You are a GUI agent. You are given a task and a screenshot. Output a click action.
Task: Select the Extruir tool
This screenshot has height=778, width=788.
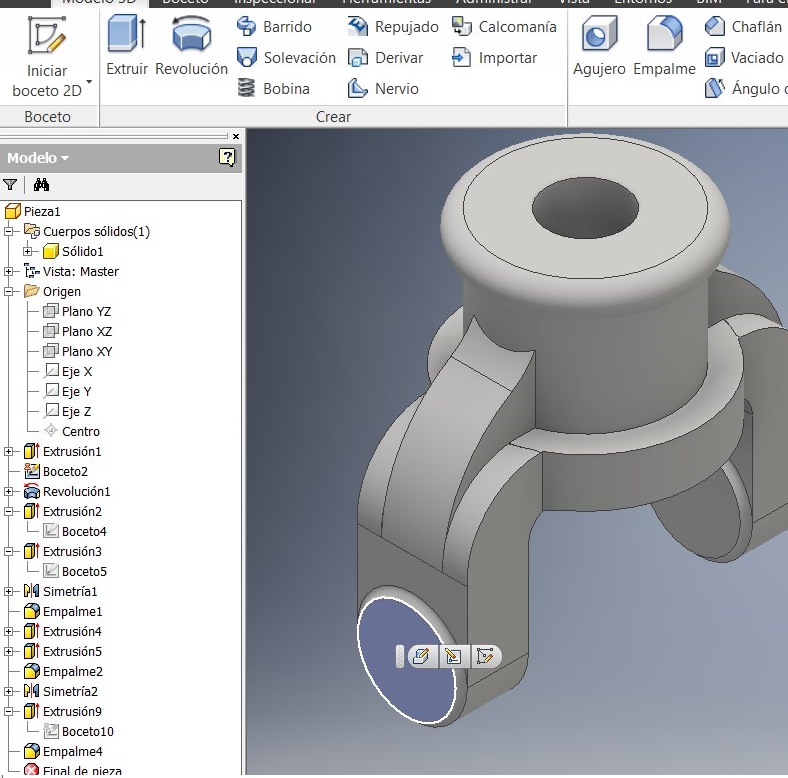[x=127, y=45]
